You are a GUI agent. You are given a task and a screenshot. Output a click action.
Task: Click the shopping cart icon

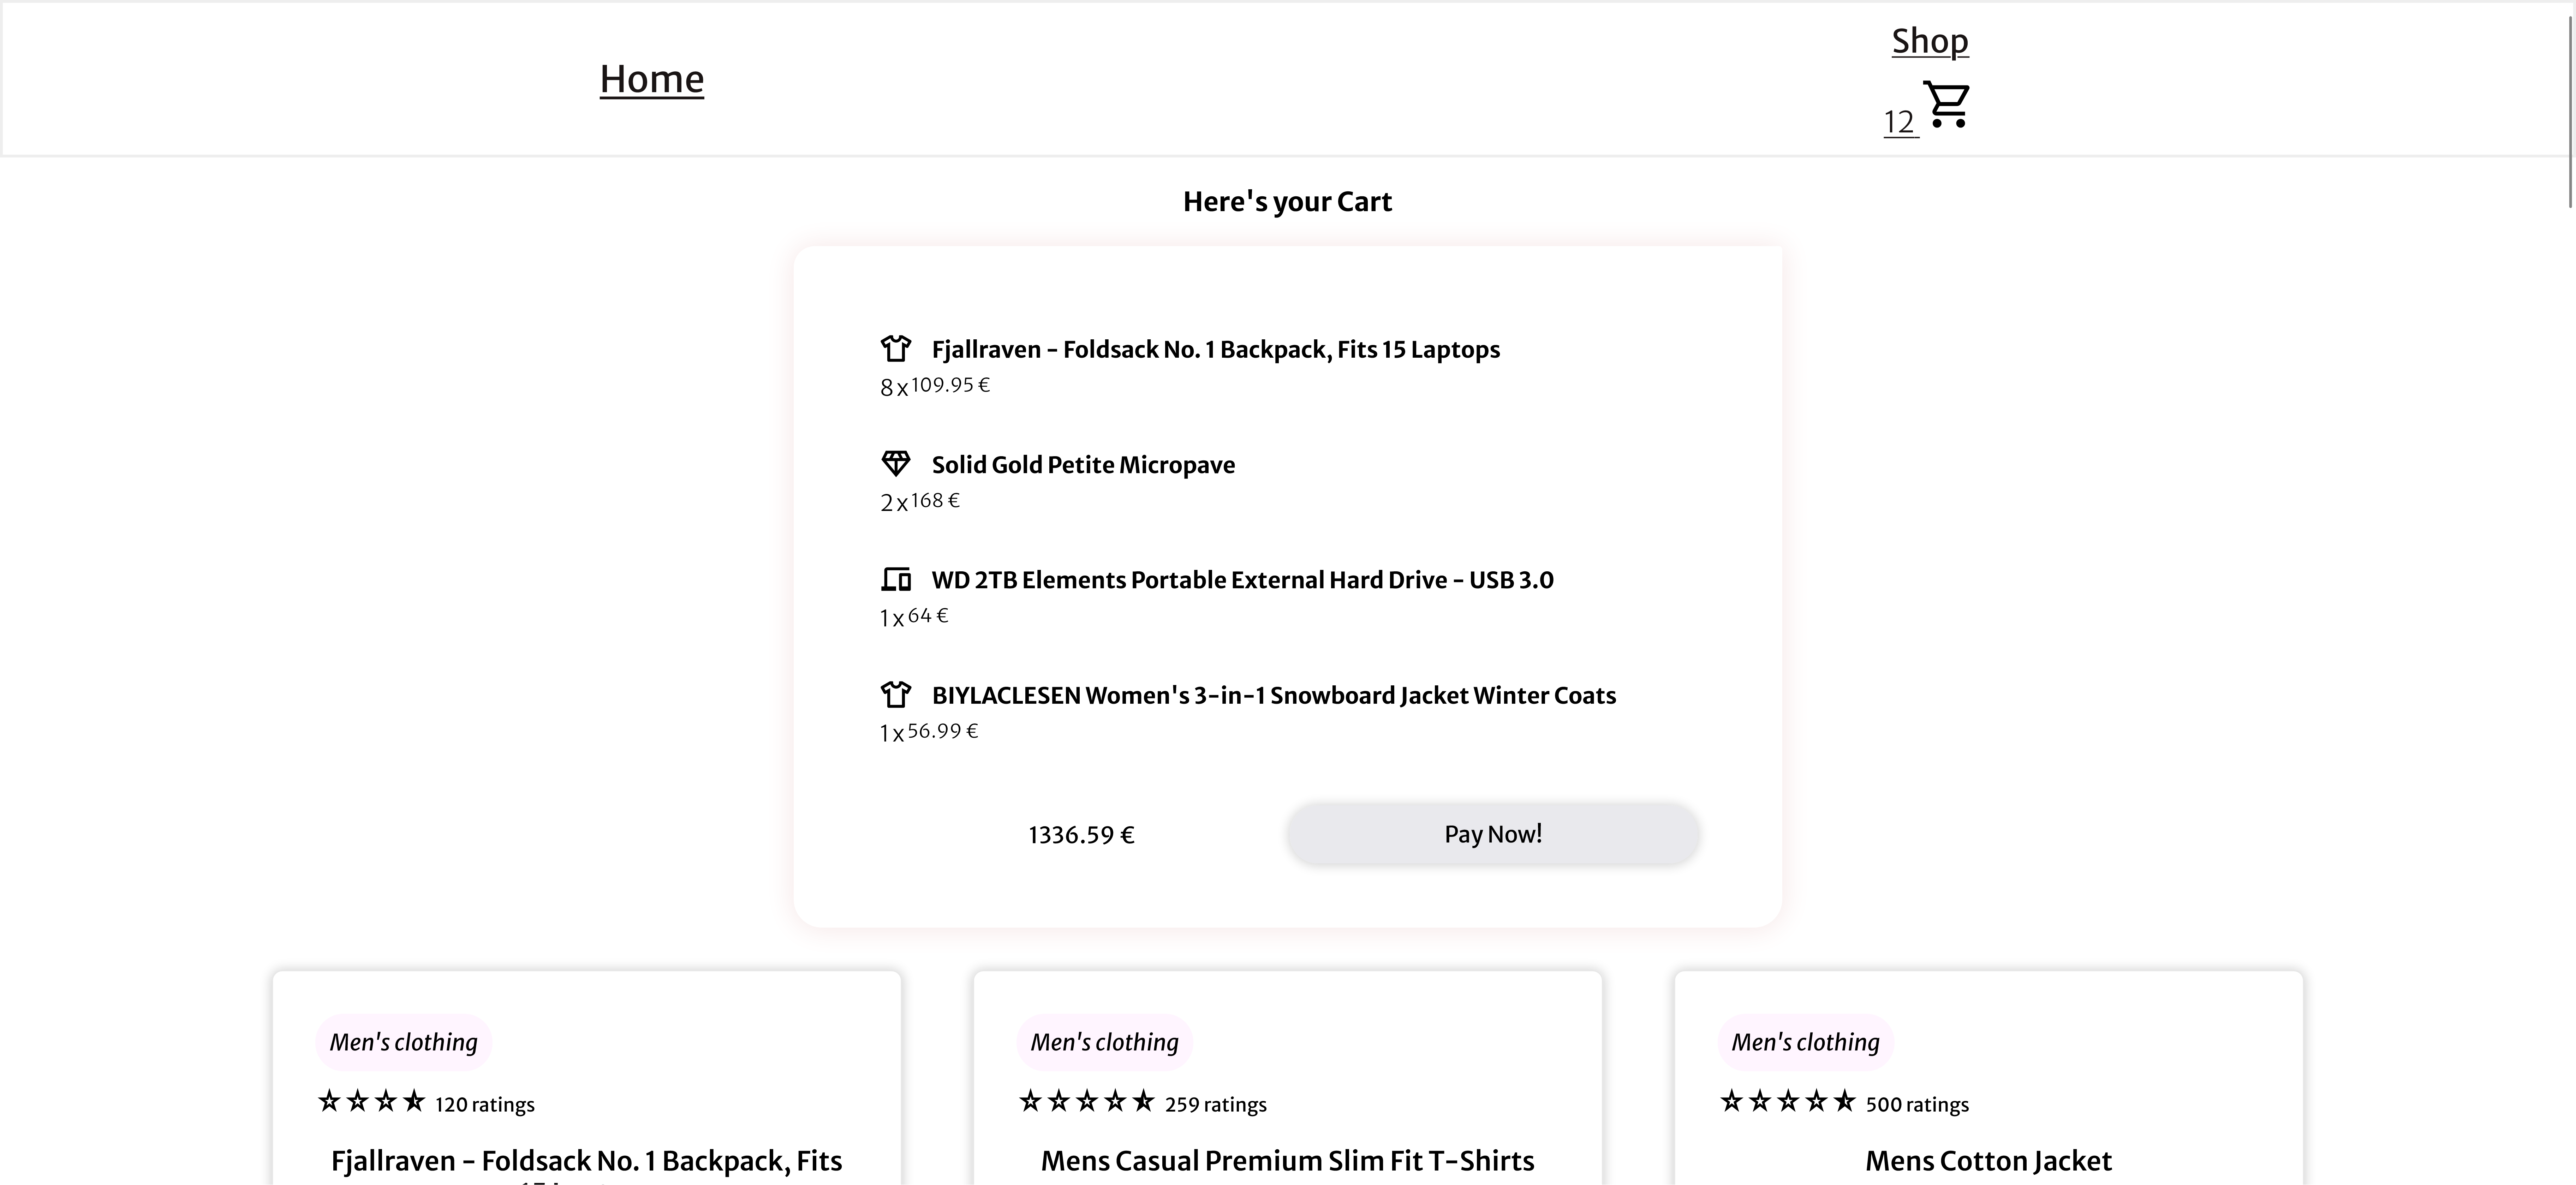[x=1946, y=105]
